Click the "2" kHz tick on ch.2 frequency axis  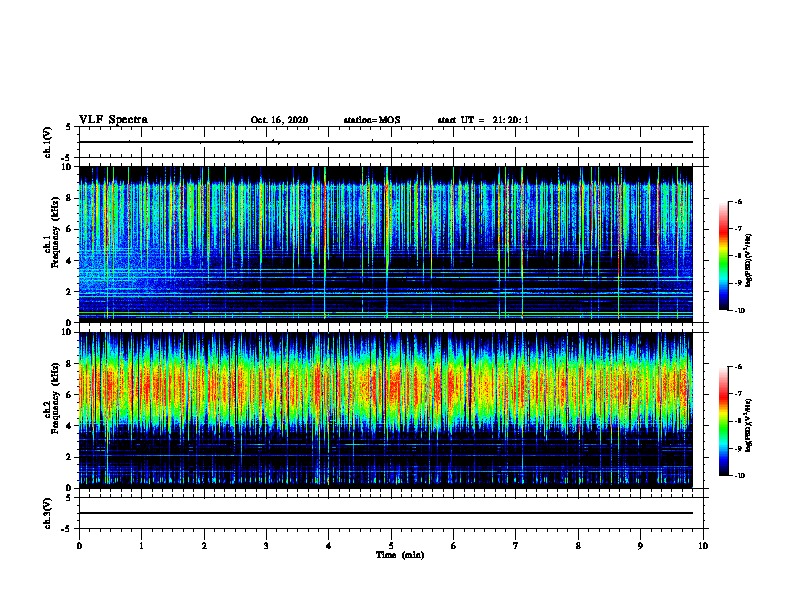point(69,457)
